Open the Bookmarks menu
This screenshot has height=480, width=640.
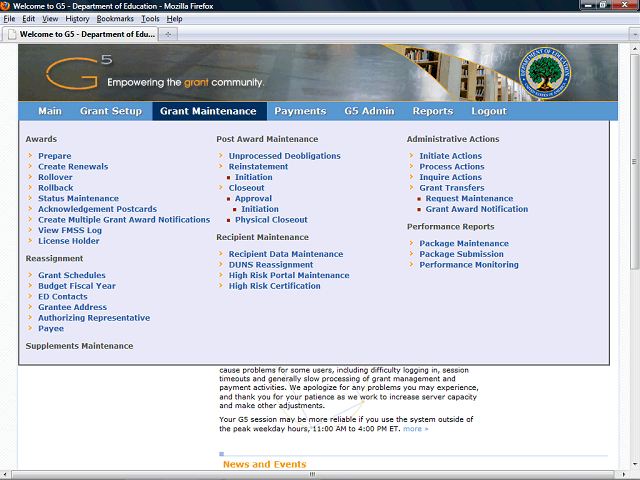pyautogui.click(x=115, y=19)
